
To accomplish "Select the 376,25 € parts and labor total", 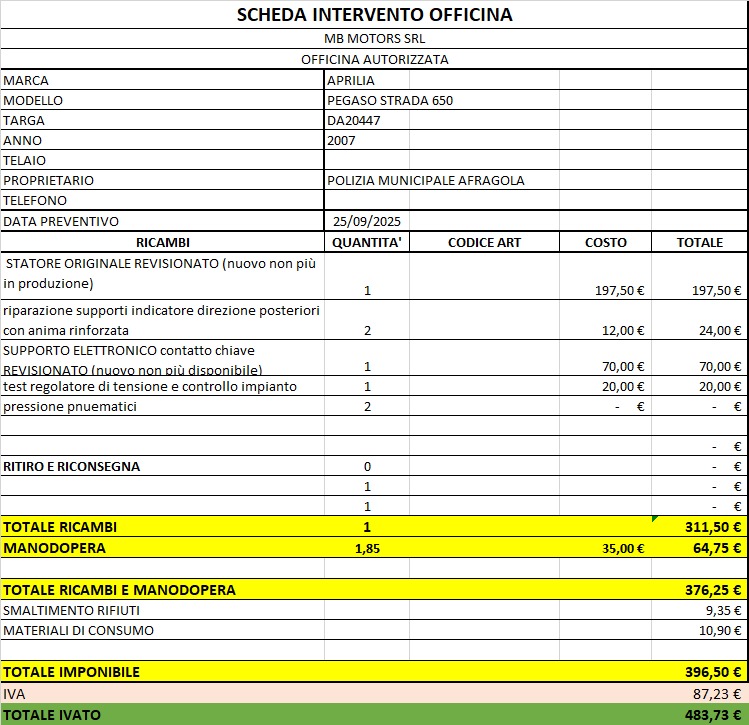I will click(x=700, y=589).
